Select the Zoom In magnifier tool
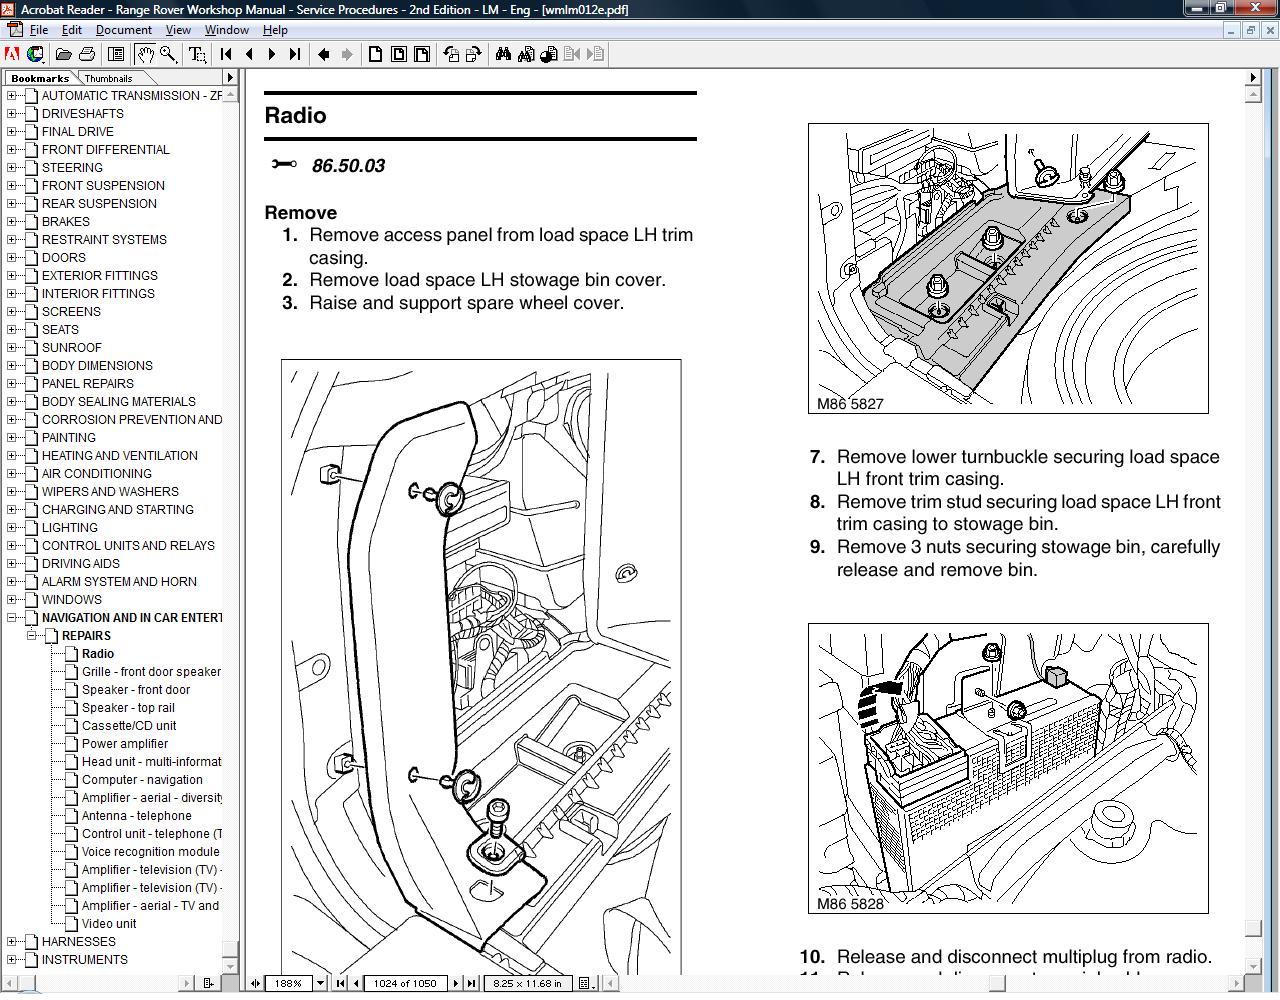This screenshot has height=1000, width=1280. pos(168,54)
